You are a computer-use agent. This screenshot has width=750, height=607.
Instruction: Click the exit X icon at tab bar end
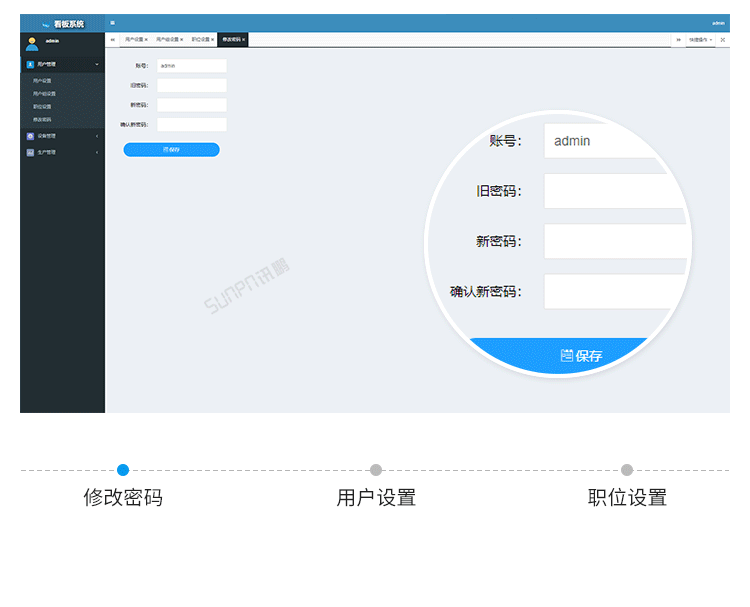click(723, 40)
